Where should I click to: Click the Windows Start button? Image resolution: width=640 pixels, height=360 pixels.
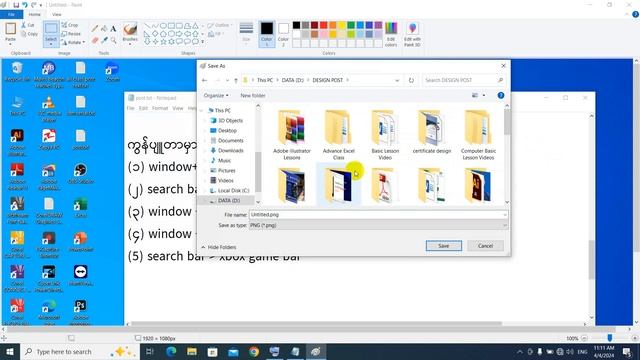click(9, 351)
